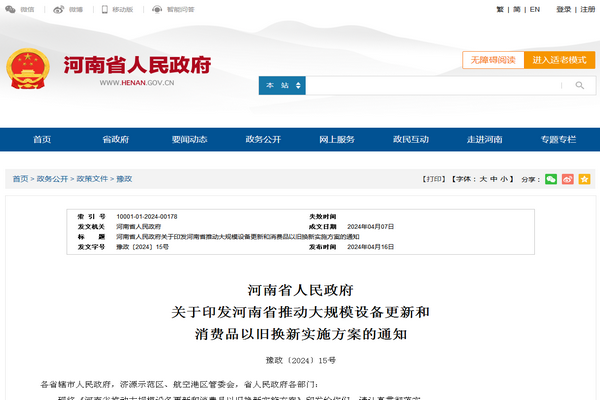
Task: Switch site language to EN
Action: [535, 9]
